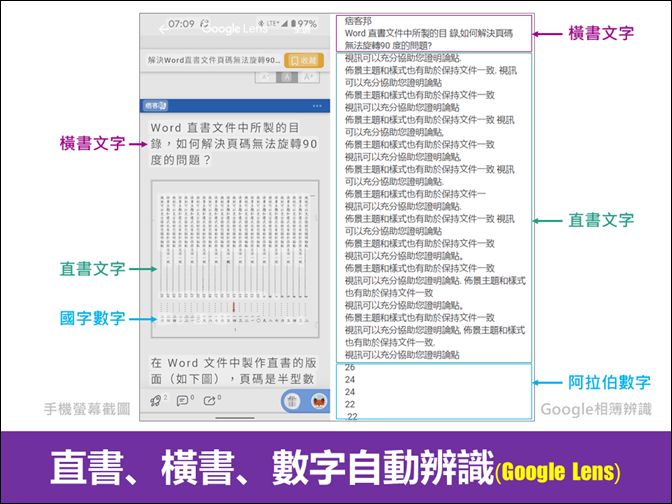Tap the rocket boost icon with count 2
The image size is (672, 504).
[x=155, y=401]
